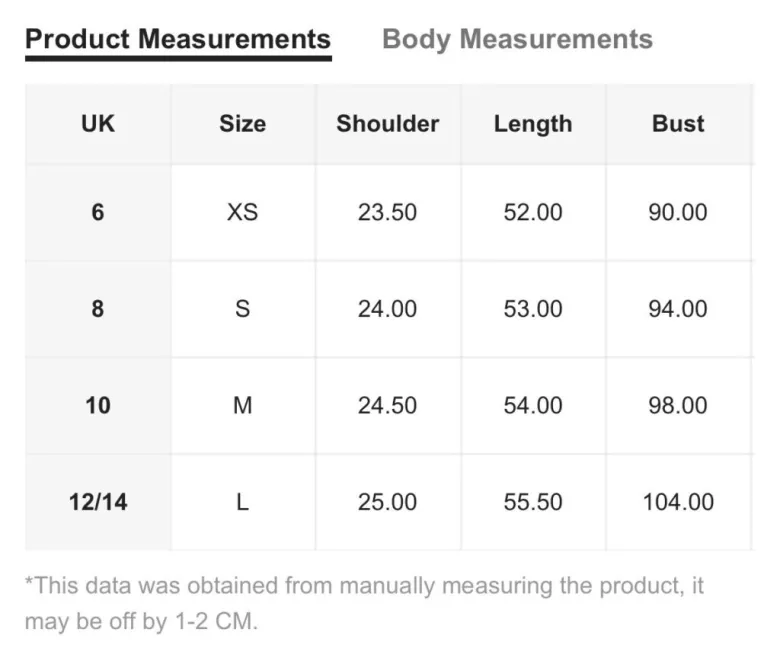Click the Length column header
The width and height of the screenshot is (780, 645).
coord(533,124)
